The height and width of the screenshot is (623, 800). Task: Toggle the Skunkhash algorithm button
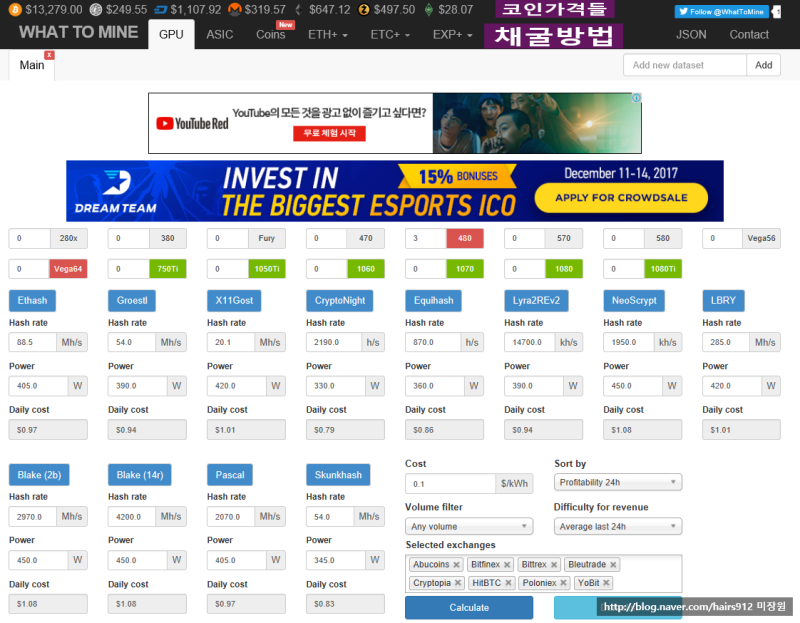338,475
